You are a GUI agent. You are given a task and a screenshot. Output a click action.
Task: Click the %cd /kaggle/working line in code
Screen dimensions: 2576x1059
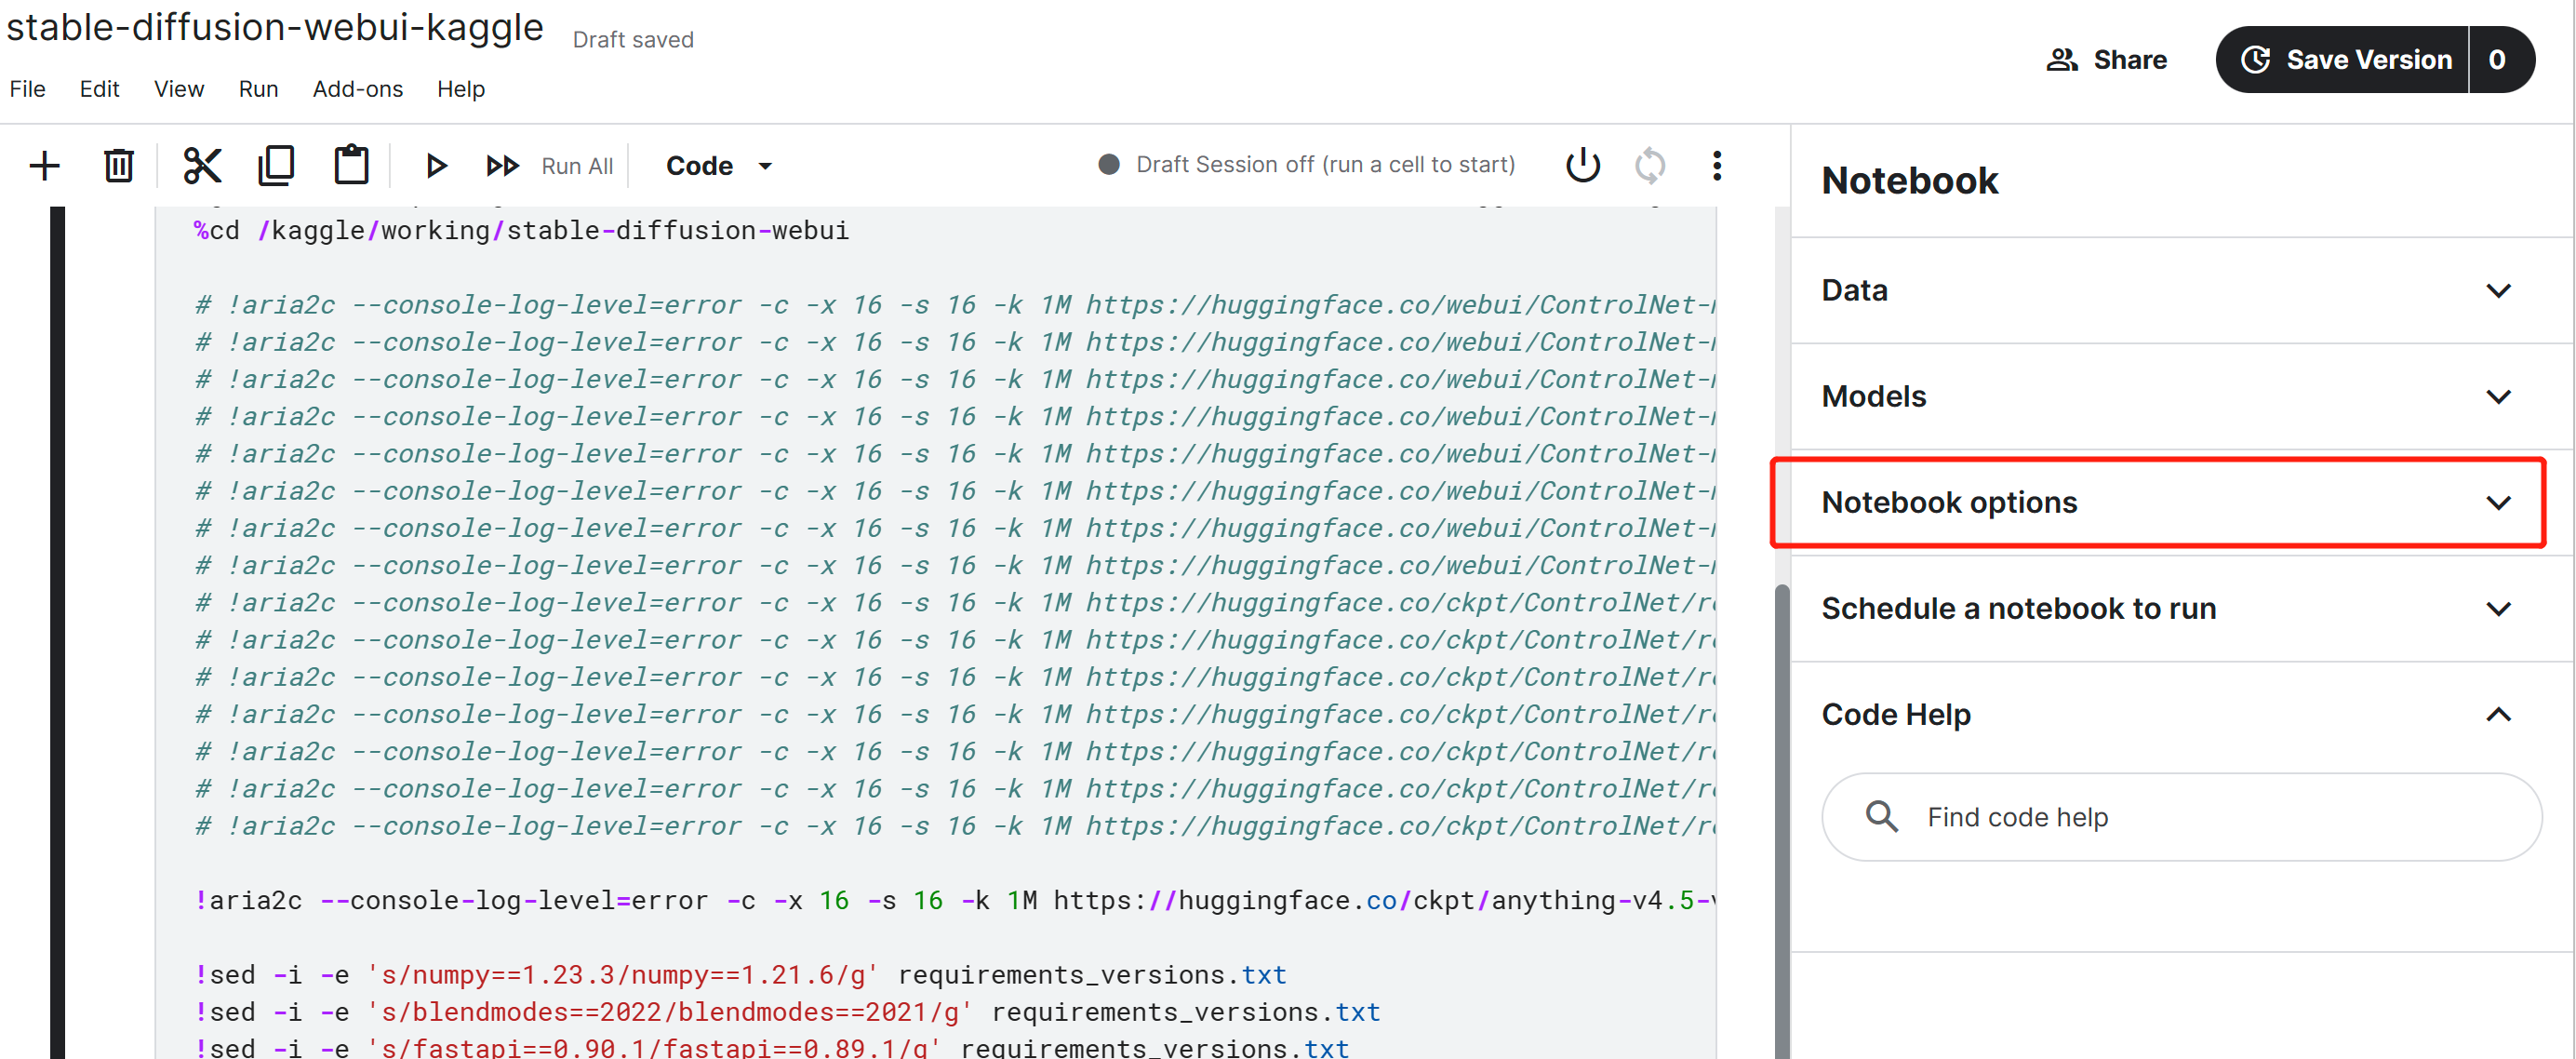(x=521, y=231)
